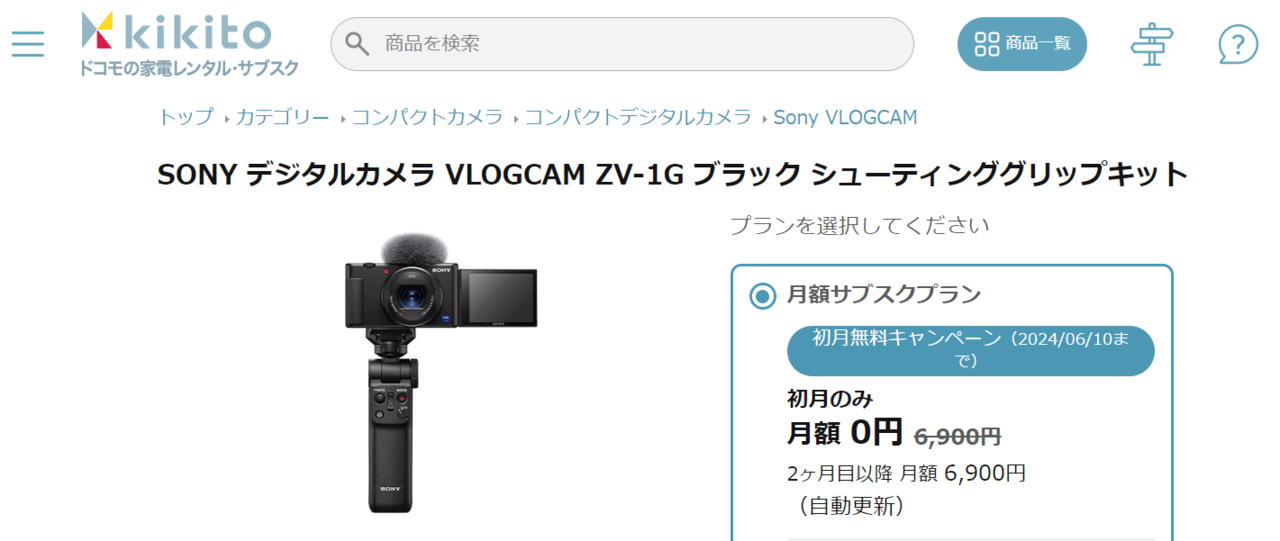
Task: Open the コンパクトカメラ breadcrumb link
Action: (x=427, y=117)
